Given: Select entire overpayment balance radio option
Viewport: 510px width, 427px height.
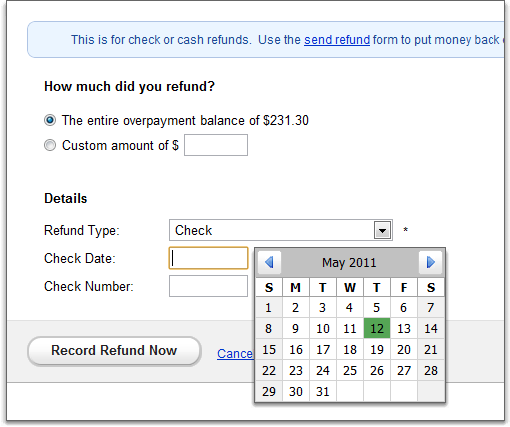Looking at the screenshot, I should pos(50,120).
